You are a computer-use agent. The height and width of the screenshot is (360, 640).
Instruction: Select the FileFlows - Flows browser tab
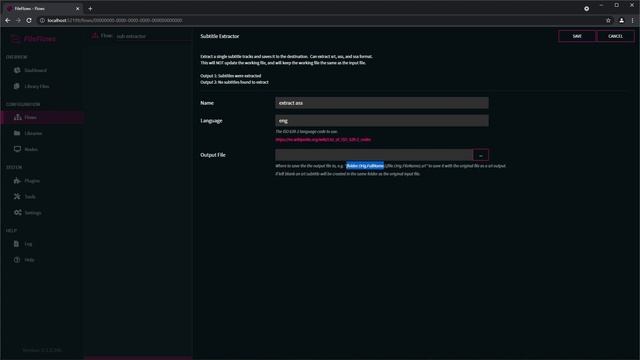(x=43, y=9)
